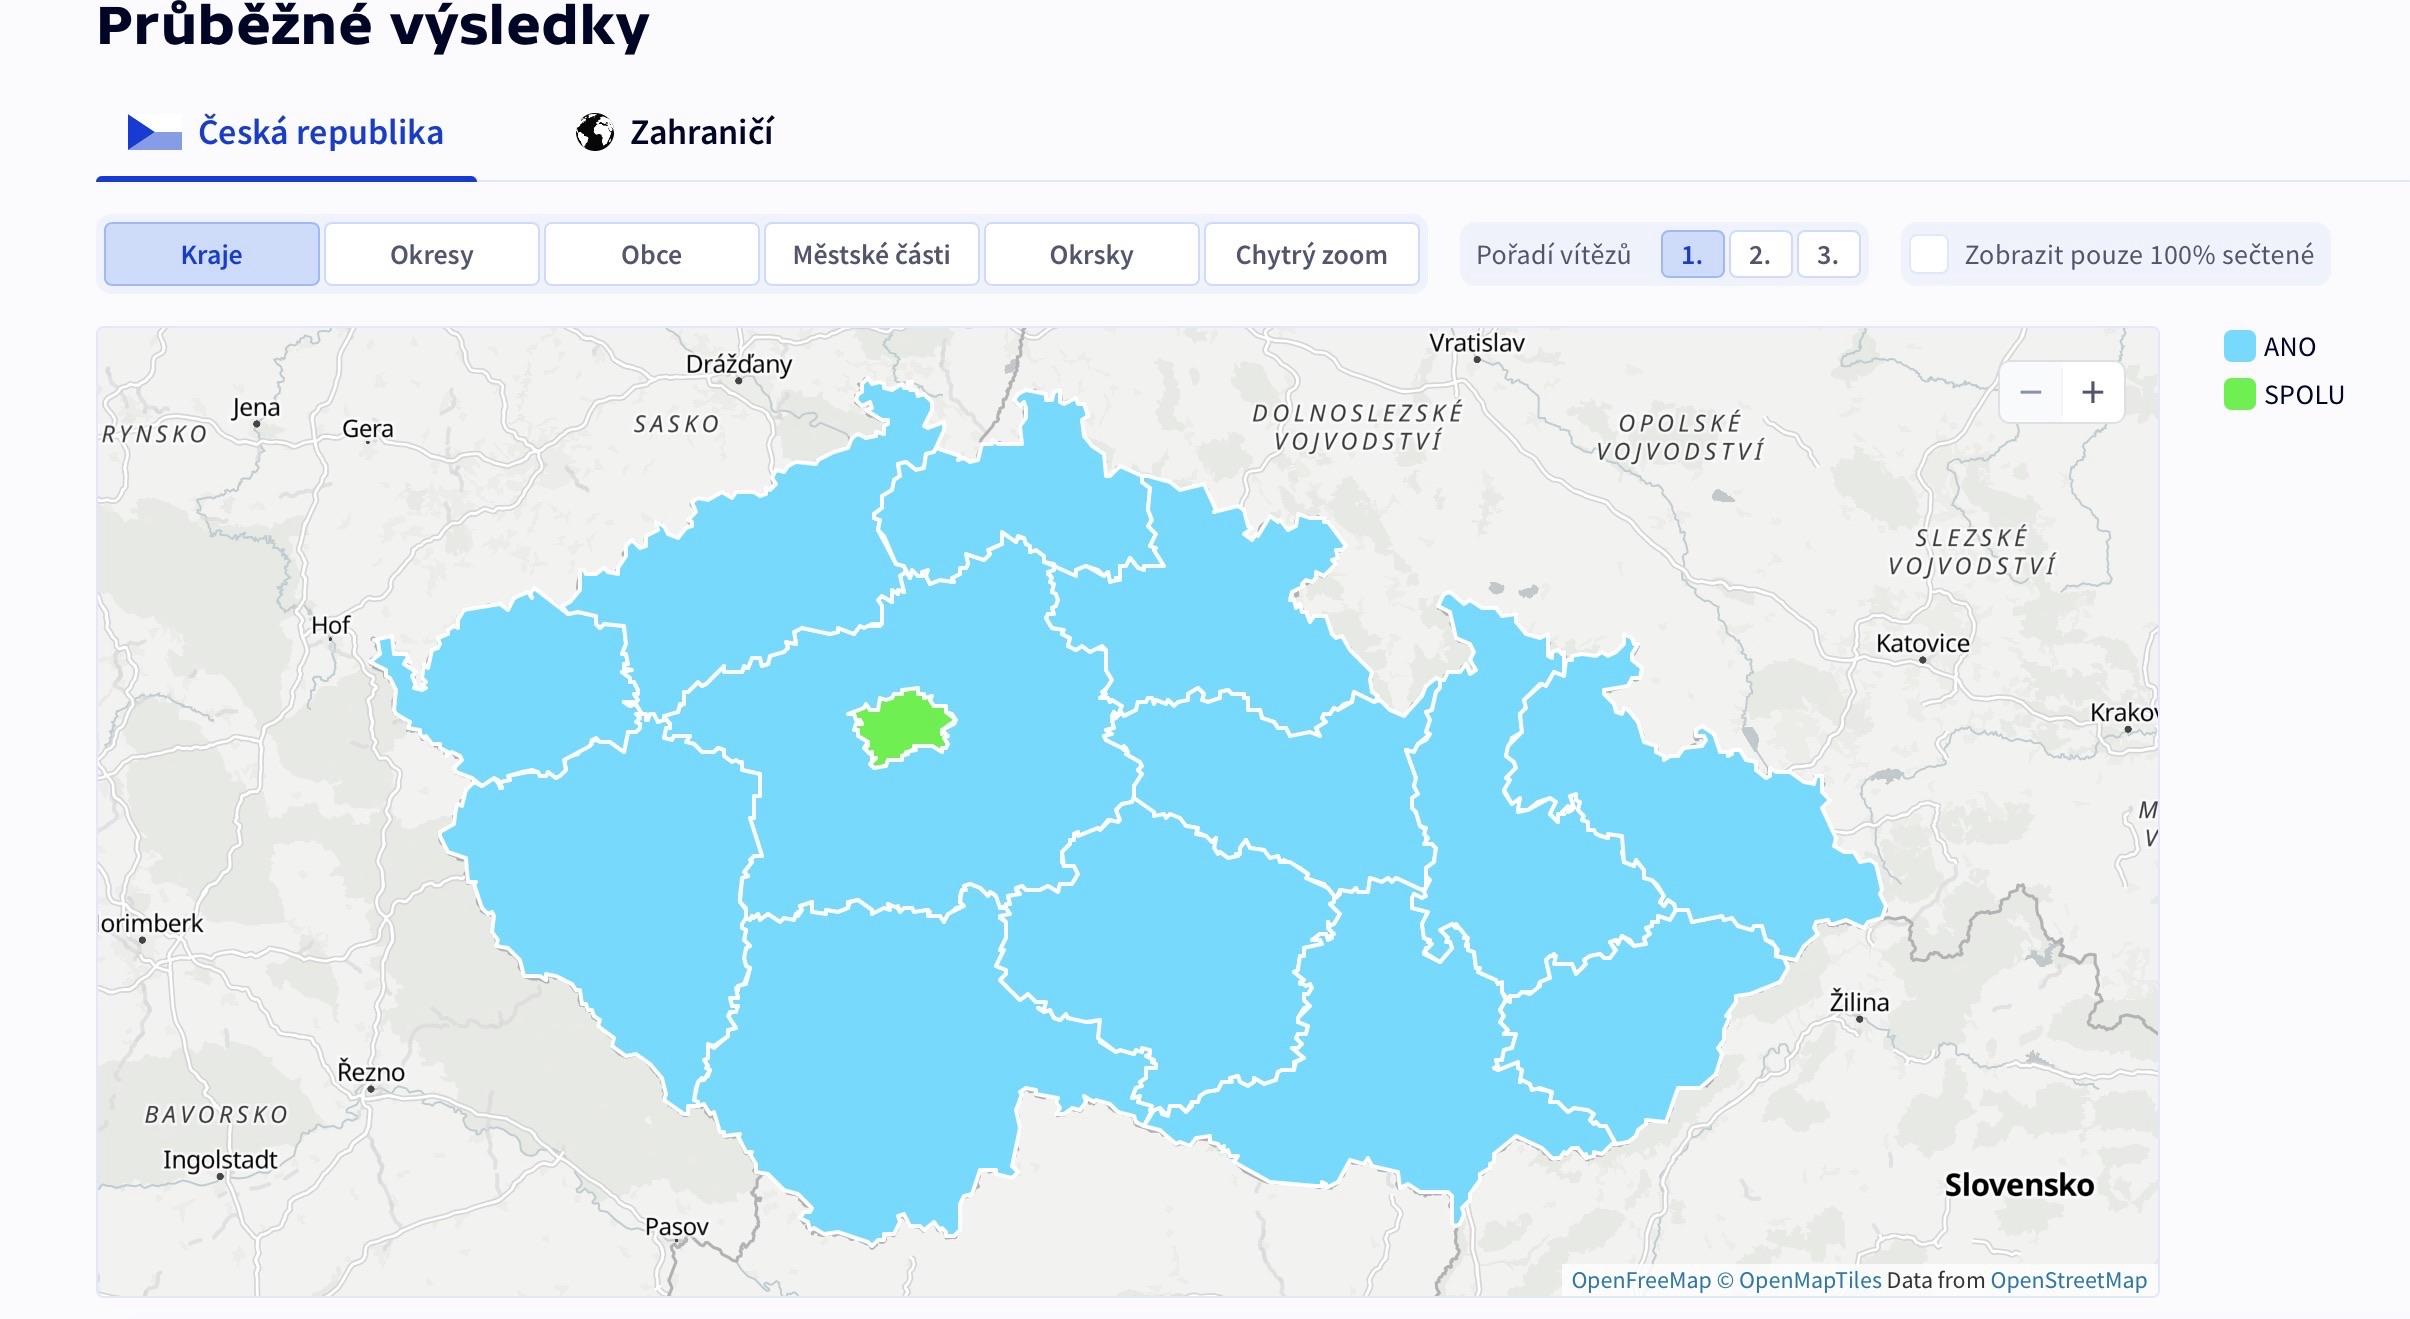
Task: Switch map view to Okresy
Action: [x=432, y=255]
